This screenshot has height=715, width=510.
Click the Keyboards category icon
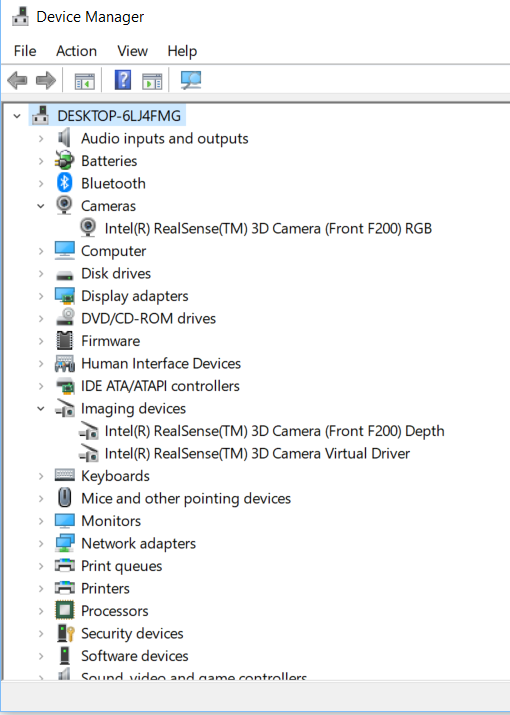[64, 475]
